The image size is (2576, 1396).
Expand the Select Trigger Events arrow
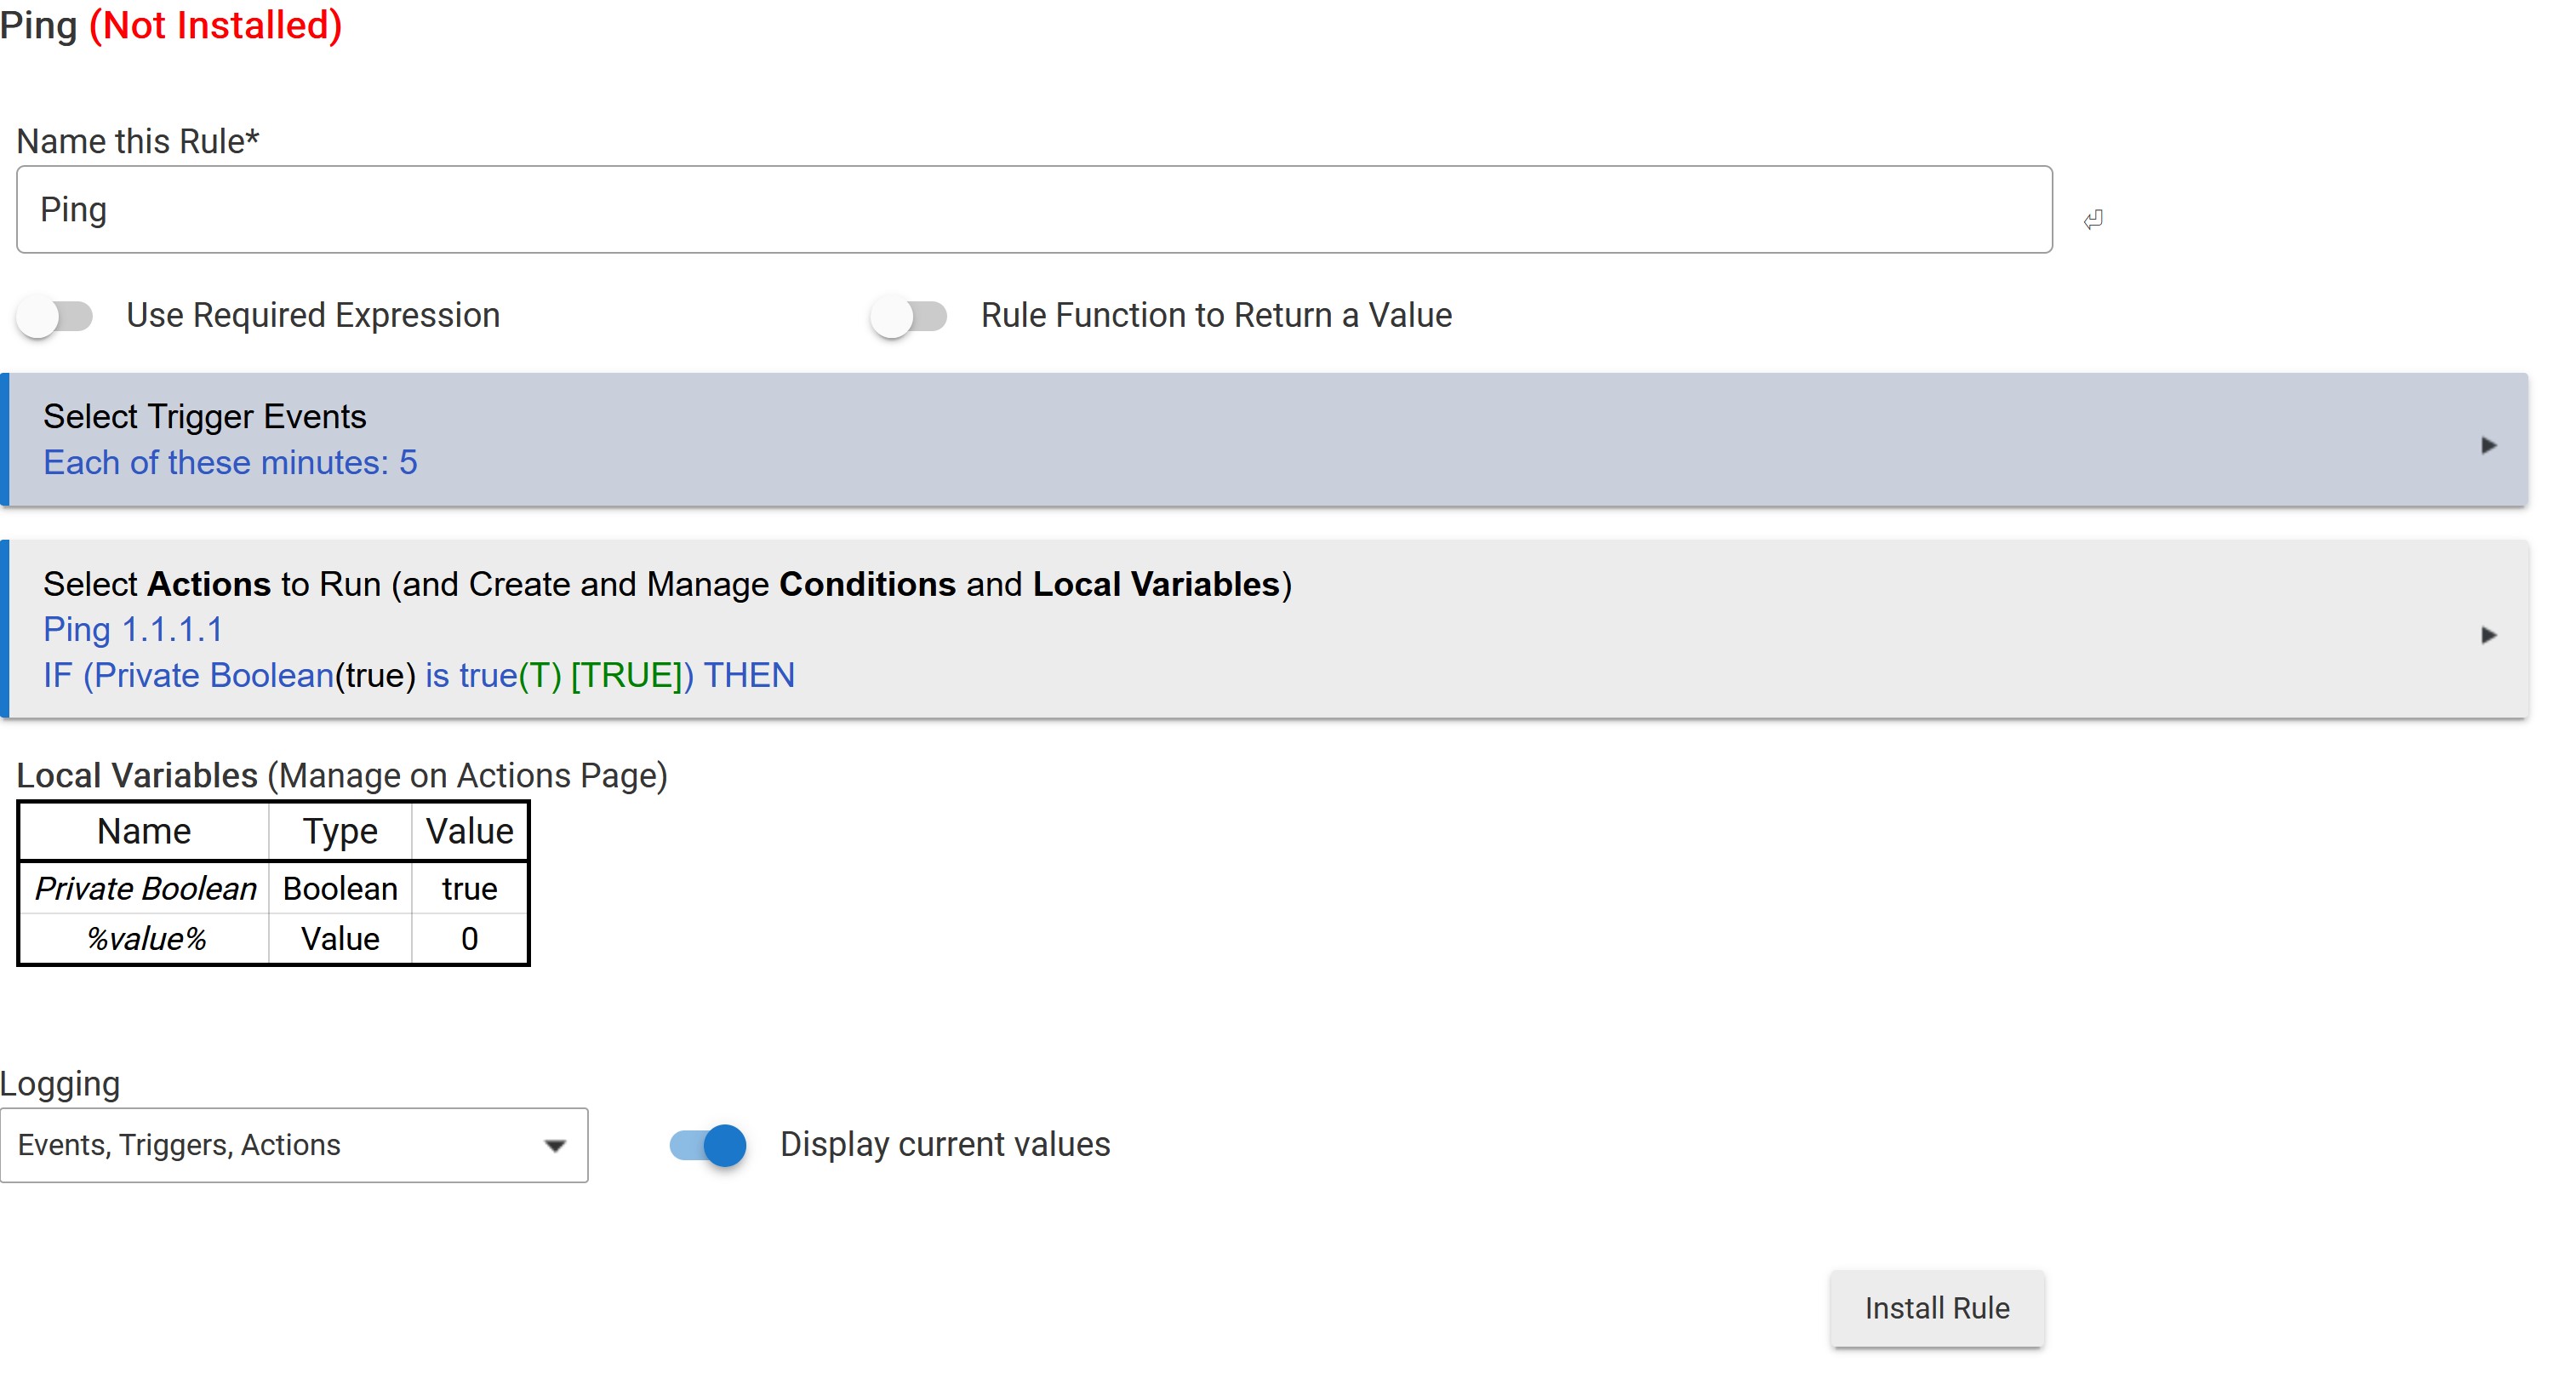(x=2489, y=445)
